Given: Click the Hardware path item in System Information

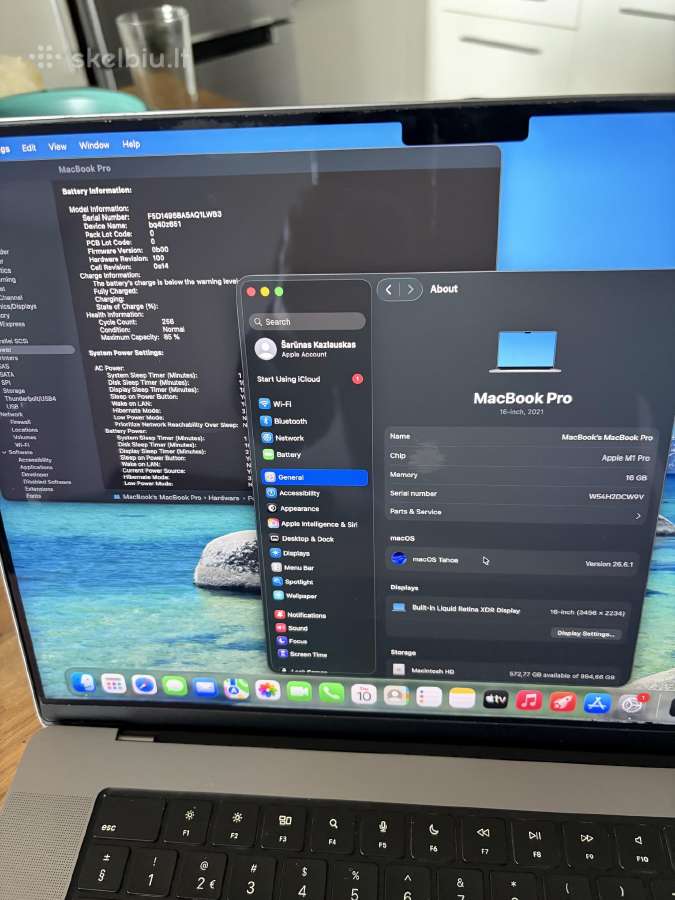Looking at the screenshot, I should click(x=223, y=498).
